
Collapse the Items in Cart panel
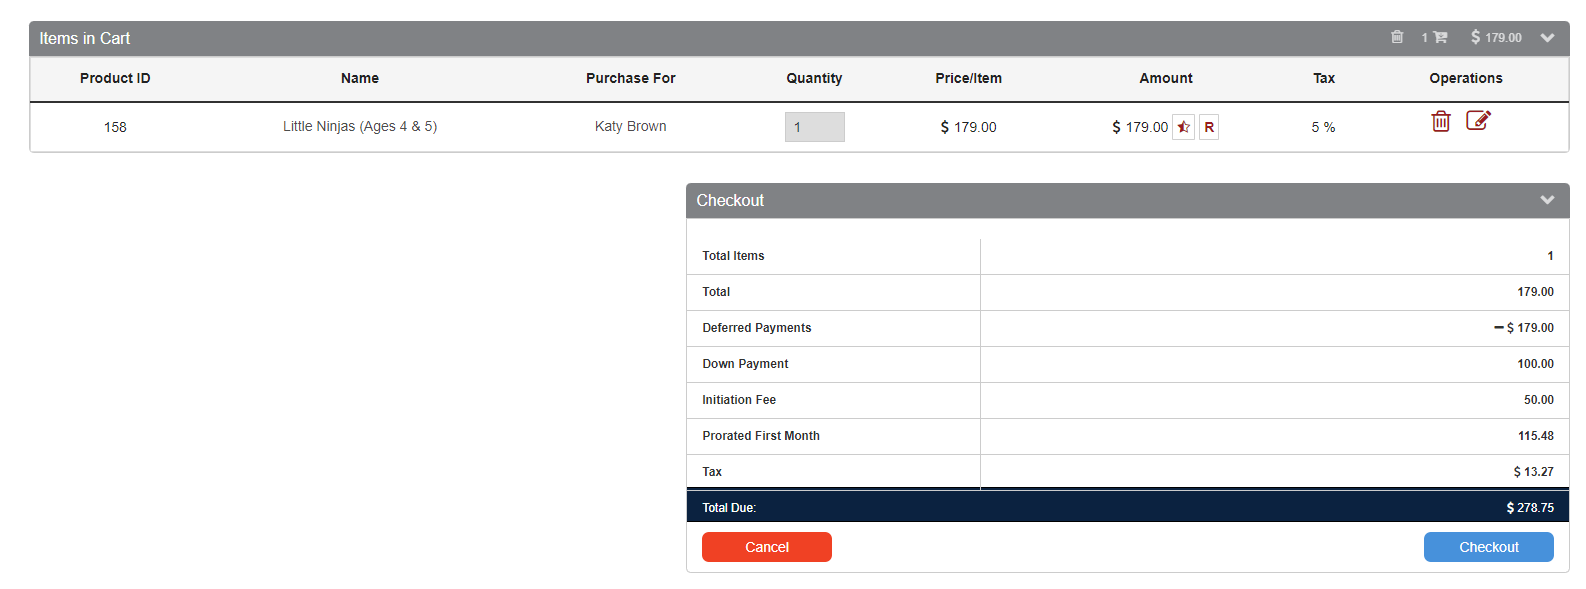[1548, 38]
